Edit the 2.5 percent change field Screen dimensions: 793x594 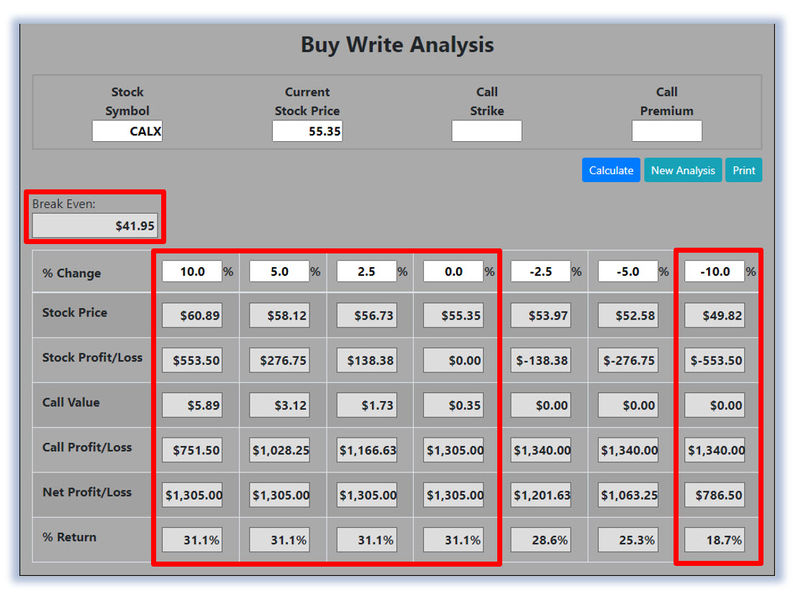(367, 271)
